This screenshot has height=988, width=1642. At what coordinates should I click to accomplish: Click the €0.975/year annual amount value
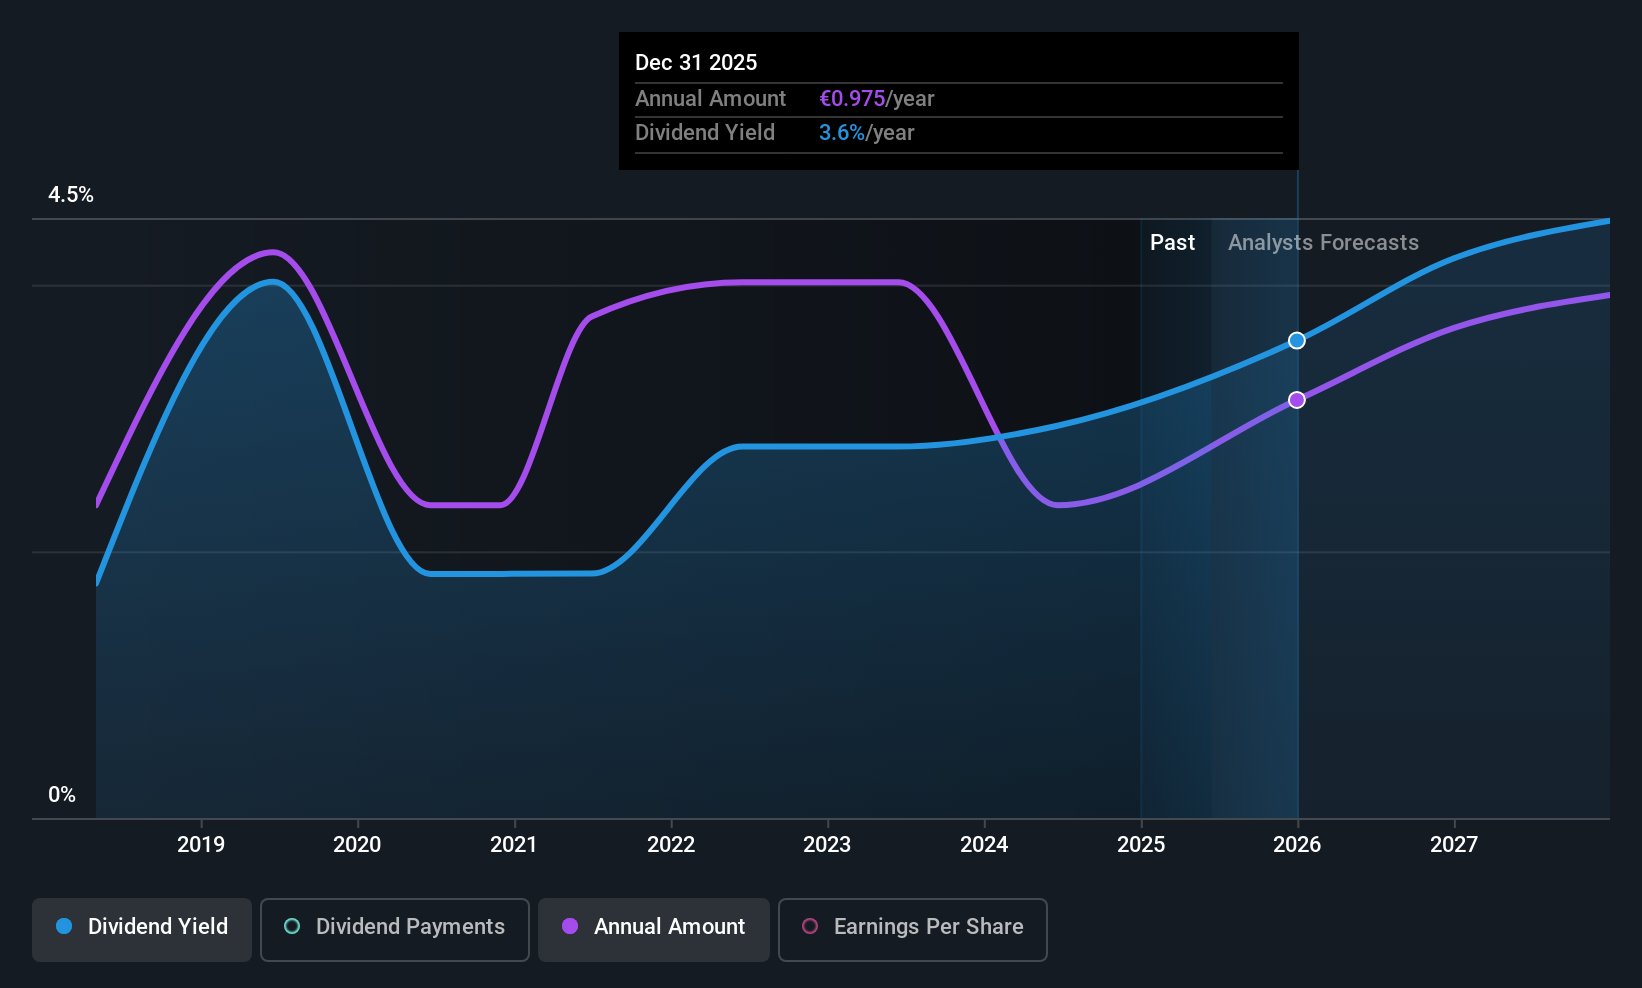pyautogui.click(x=877, y=99)
